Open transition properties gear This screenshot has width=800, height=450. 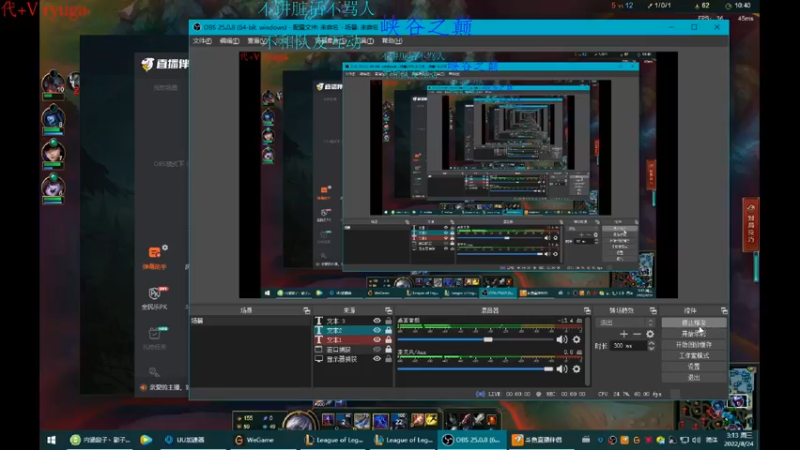[650, 334]
